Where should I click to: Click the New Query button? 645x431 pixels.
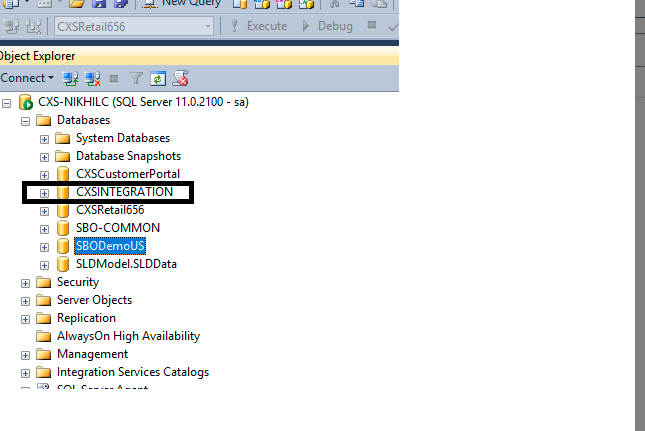click(x=182, y=4)
